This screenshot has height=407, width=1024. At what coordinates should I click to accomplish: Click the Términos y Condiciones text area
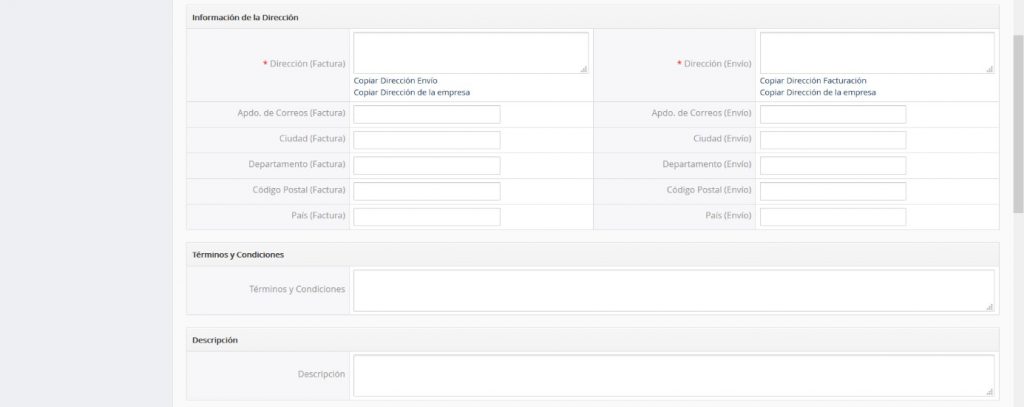pyautogui.click(x=673, y=290)
